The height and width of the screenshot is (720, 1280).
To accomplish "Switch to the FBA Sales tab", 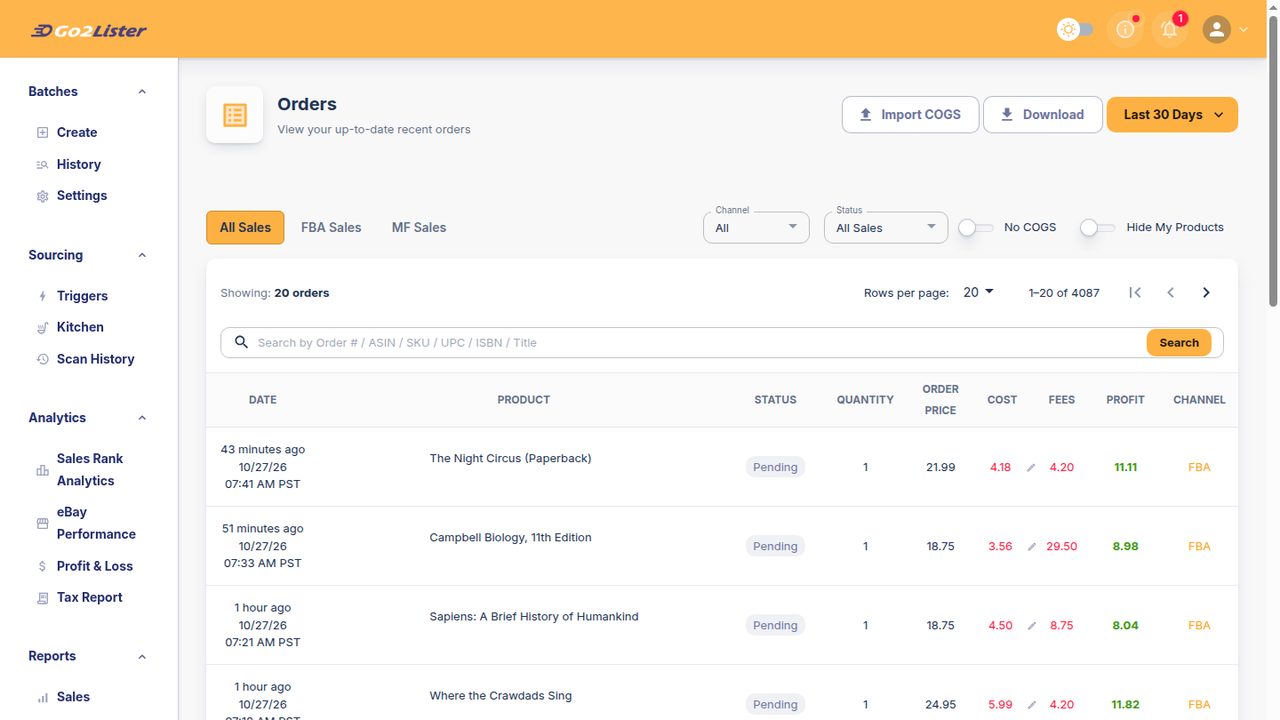I will coord(331,227).
